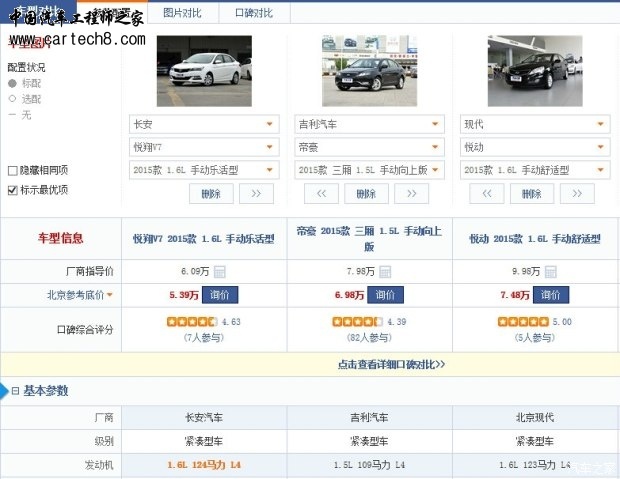Open the 悦动 series dropdown
Image resolution: width=620 pixels, height=479 pixels.
tap(535, 147)
